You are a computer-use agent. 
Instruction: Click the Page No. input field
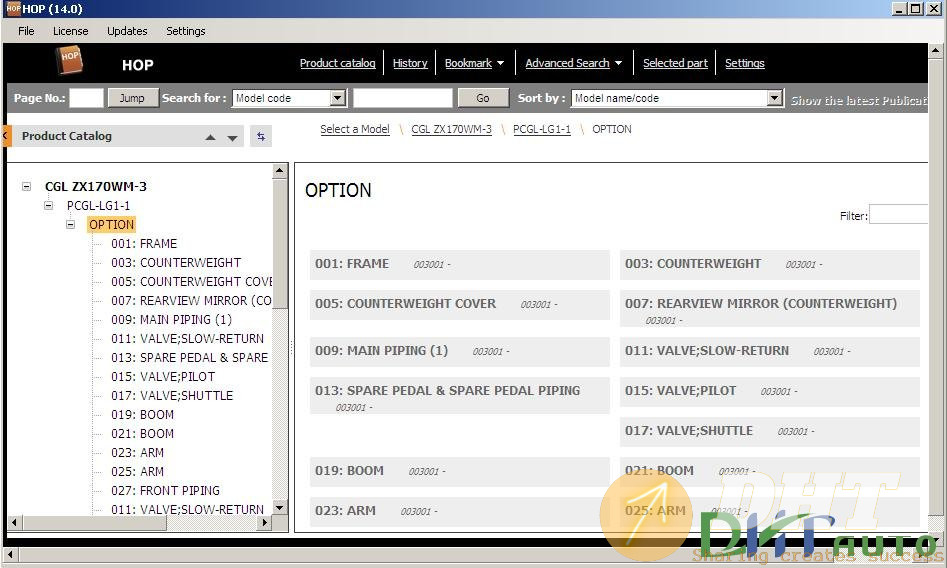[x=86, y=98]
